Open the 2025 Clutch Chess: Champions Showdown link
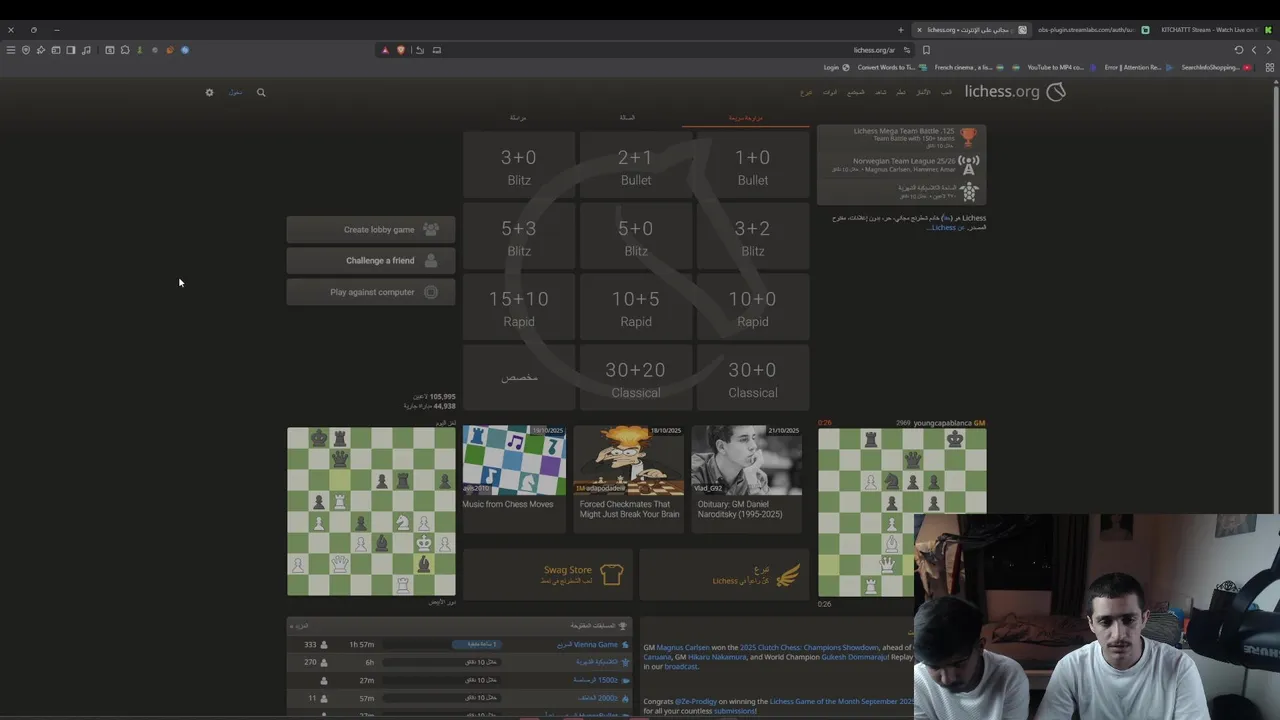1280x720 pixels. pos(810,647)
